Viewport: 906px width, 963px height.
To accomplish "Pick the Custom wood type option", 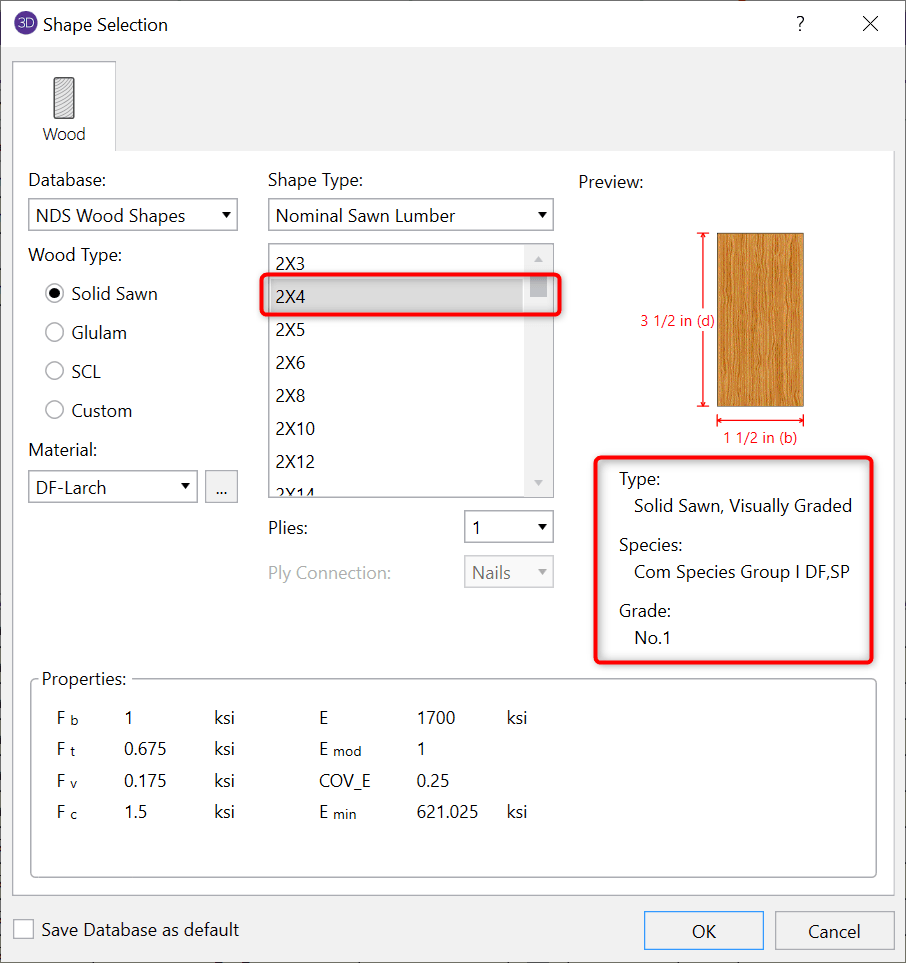I will tap(55, 411).
